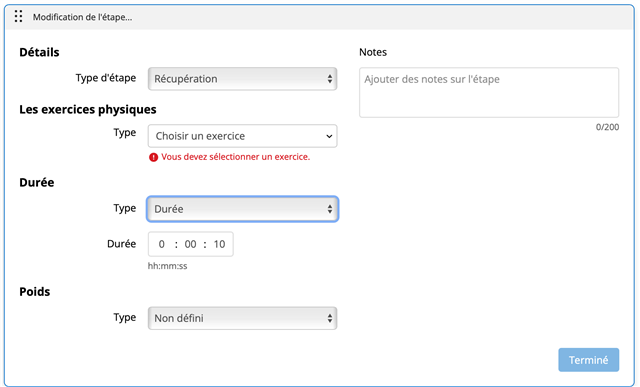Screen dimensions: 640x387
Task: Click the Non défini selector arrows
Action: (329, 318)
